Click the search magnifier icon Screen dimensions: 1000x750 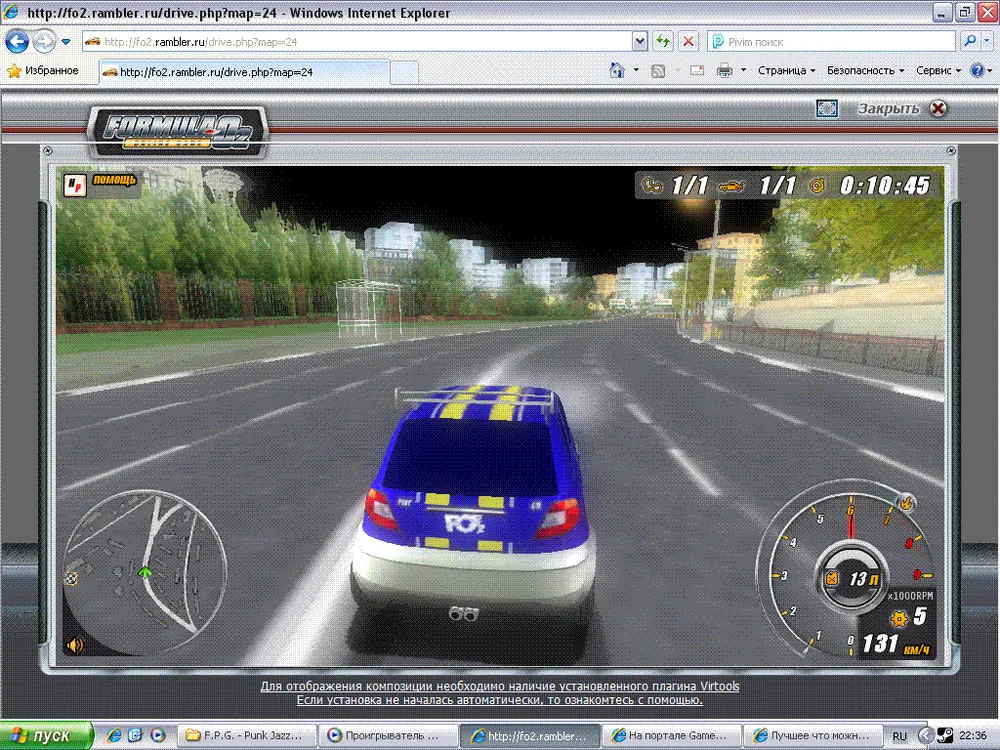point(969,42)
